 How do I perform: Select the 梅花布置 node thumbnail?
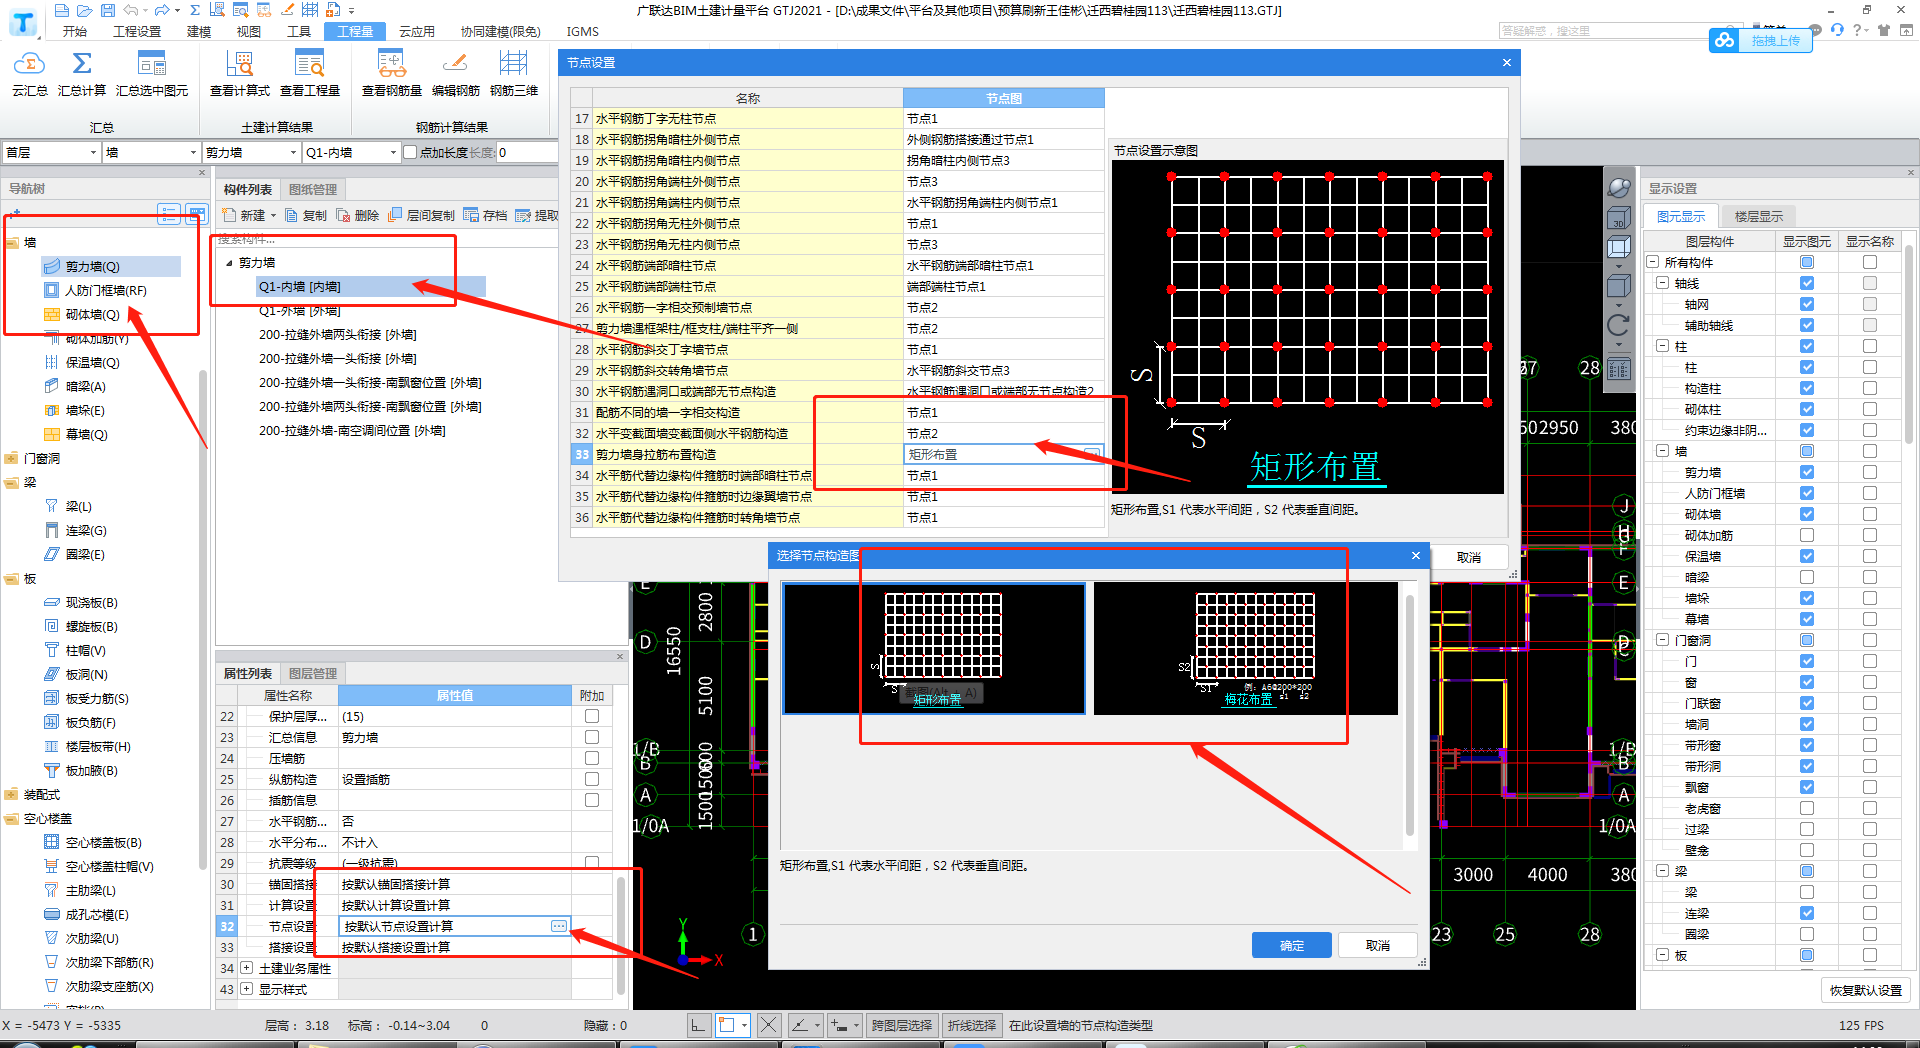pos(1246,648)
